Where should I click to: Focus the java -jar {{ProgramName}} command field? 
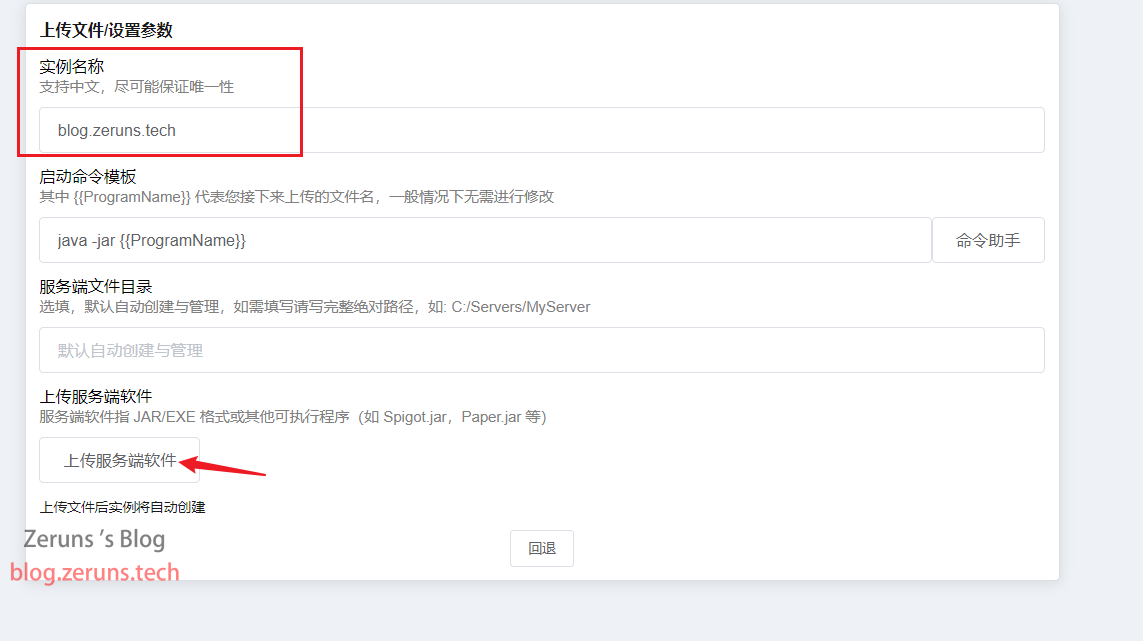pos(485,240)
